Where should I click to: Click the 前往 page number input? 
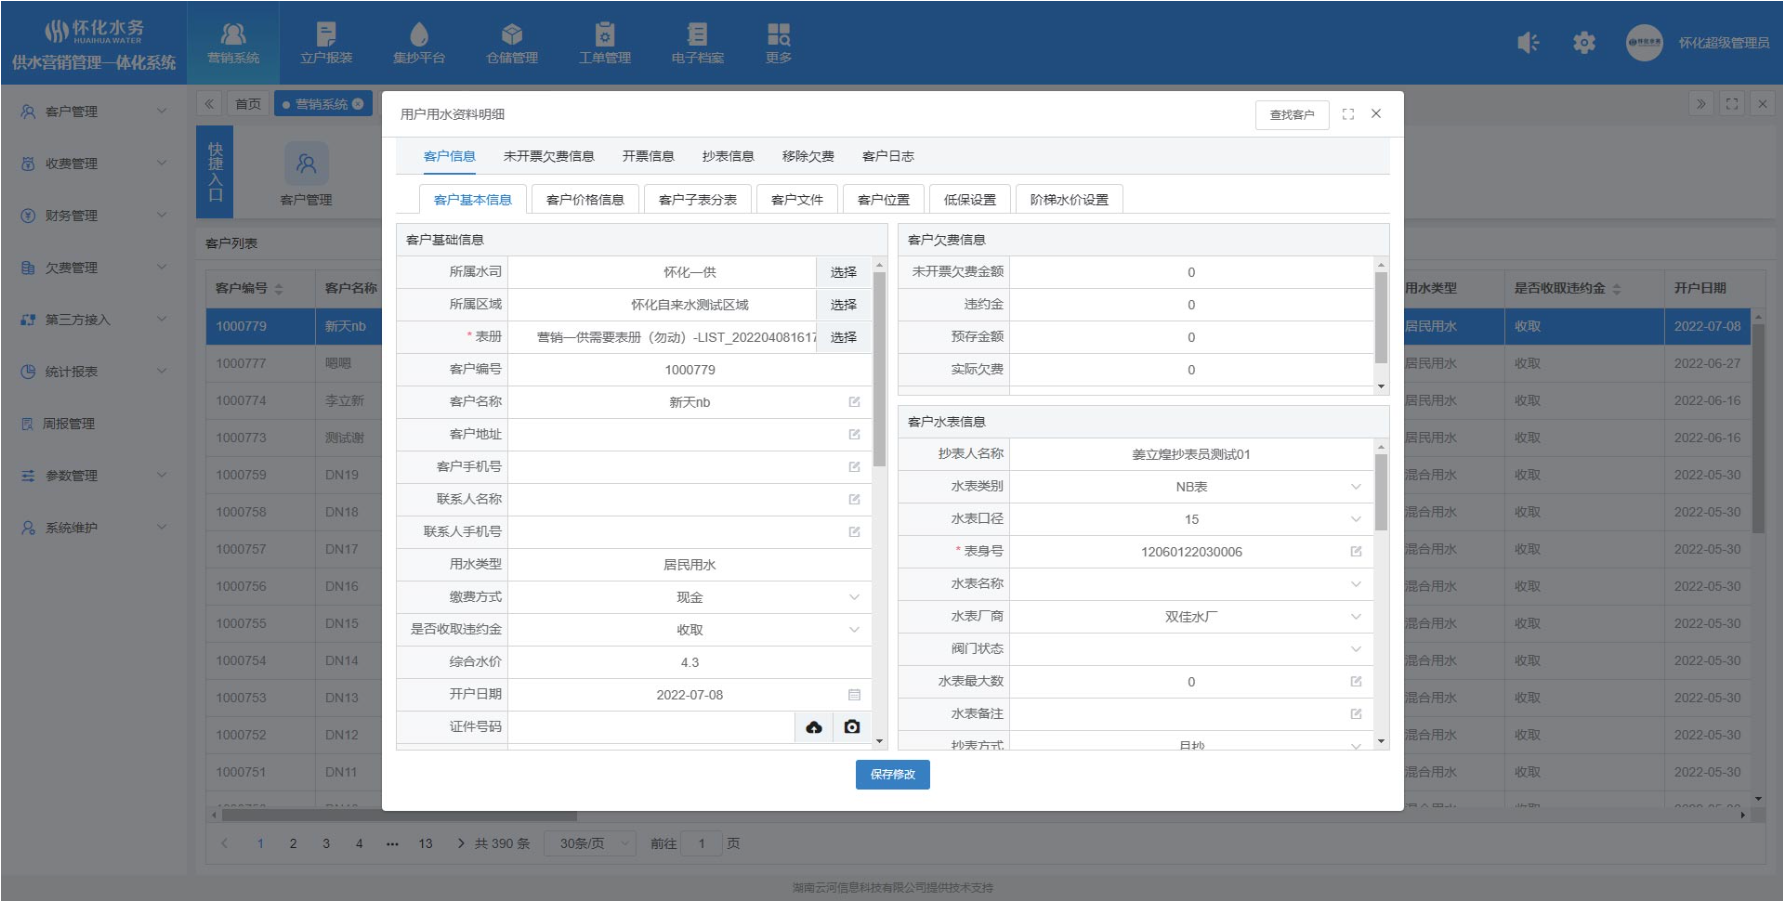(x=702, y=843)
